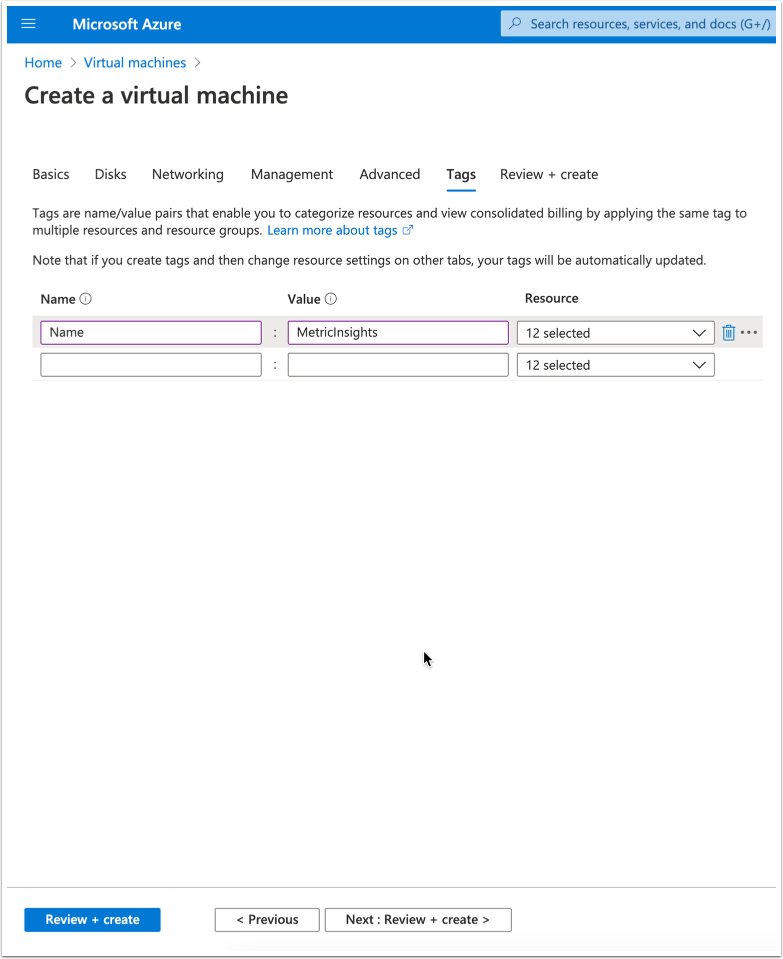This screenshot has height=959, width=783.
Task: Open more options ellipsis for tag row
Action: [749, 333]
